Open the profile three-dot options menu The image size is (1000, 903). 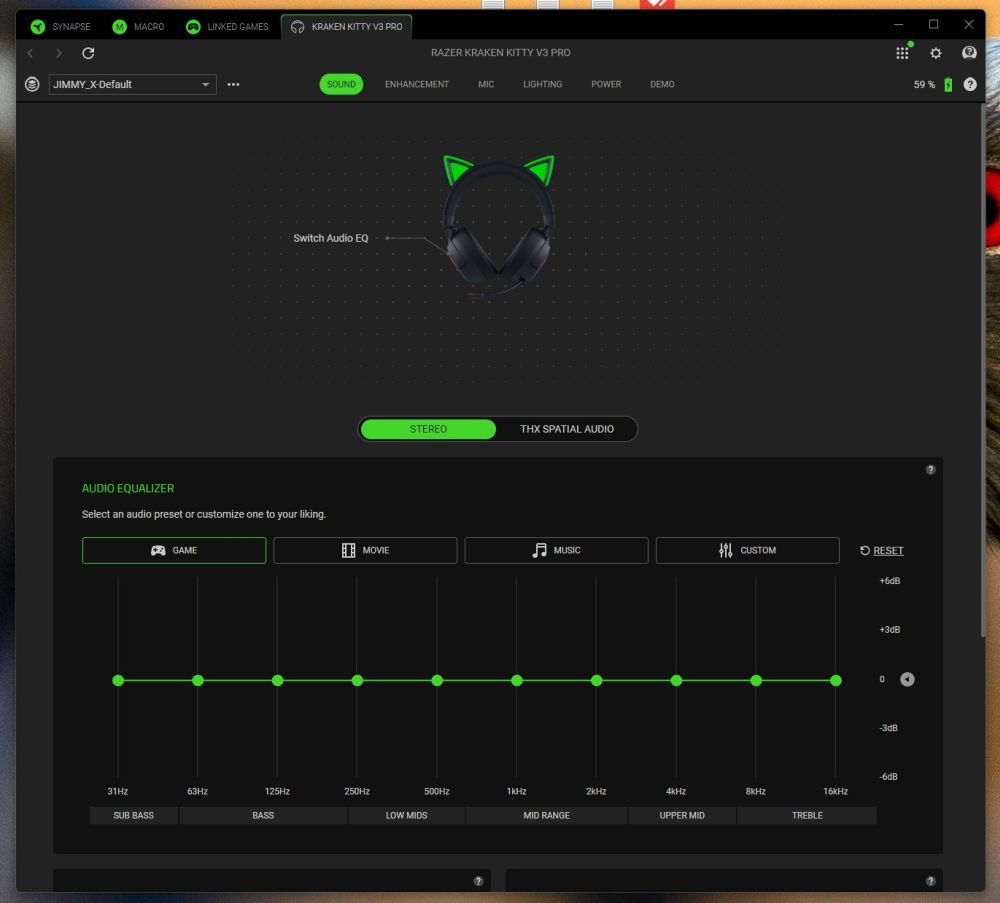tap(233, 85)
